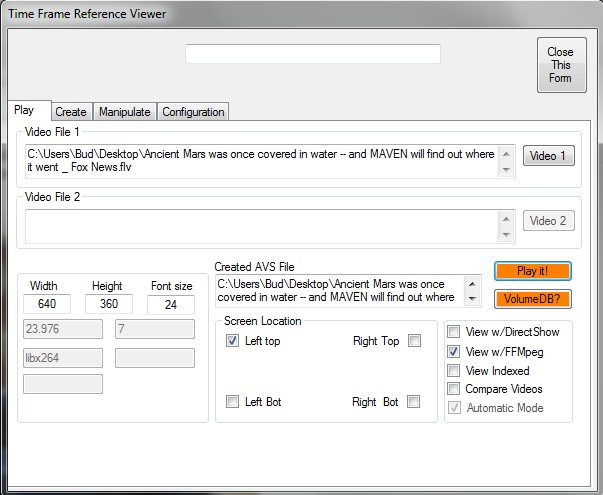
Task: Click the Video 1 browse button
Action: 548,156
